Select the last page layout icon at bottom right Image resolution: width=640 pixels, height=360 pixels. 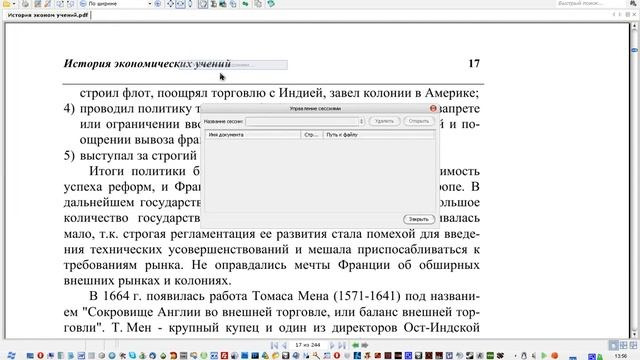pos(633,345)
